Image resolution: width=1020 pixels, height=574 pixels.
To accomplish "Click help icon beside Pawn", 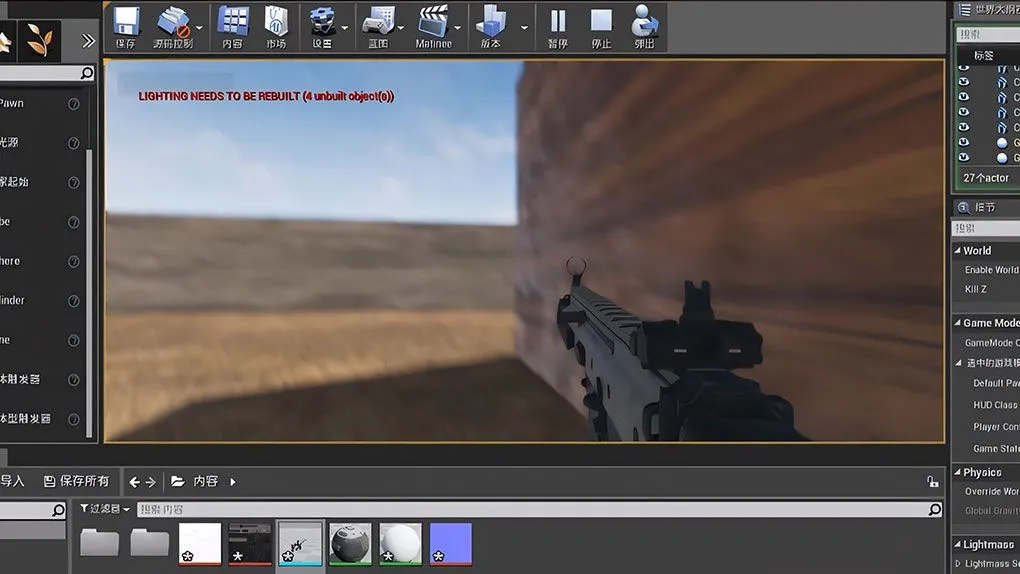I will click(x=74, y=103).
